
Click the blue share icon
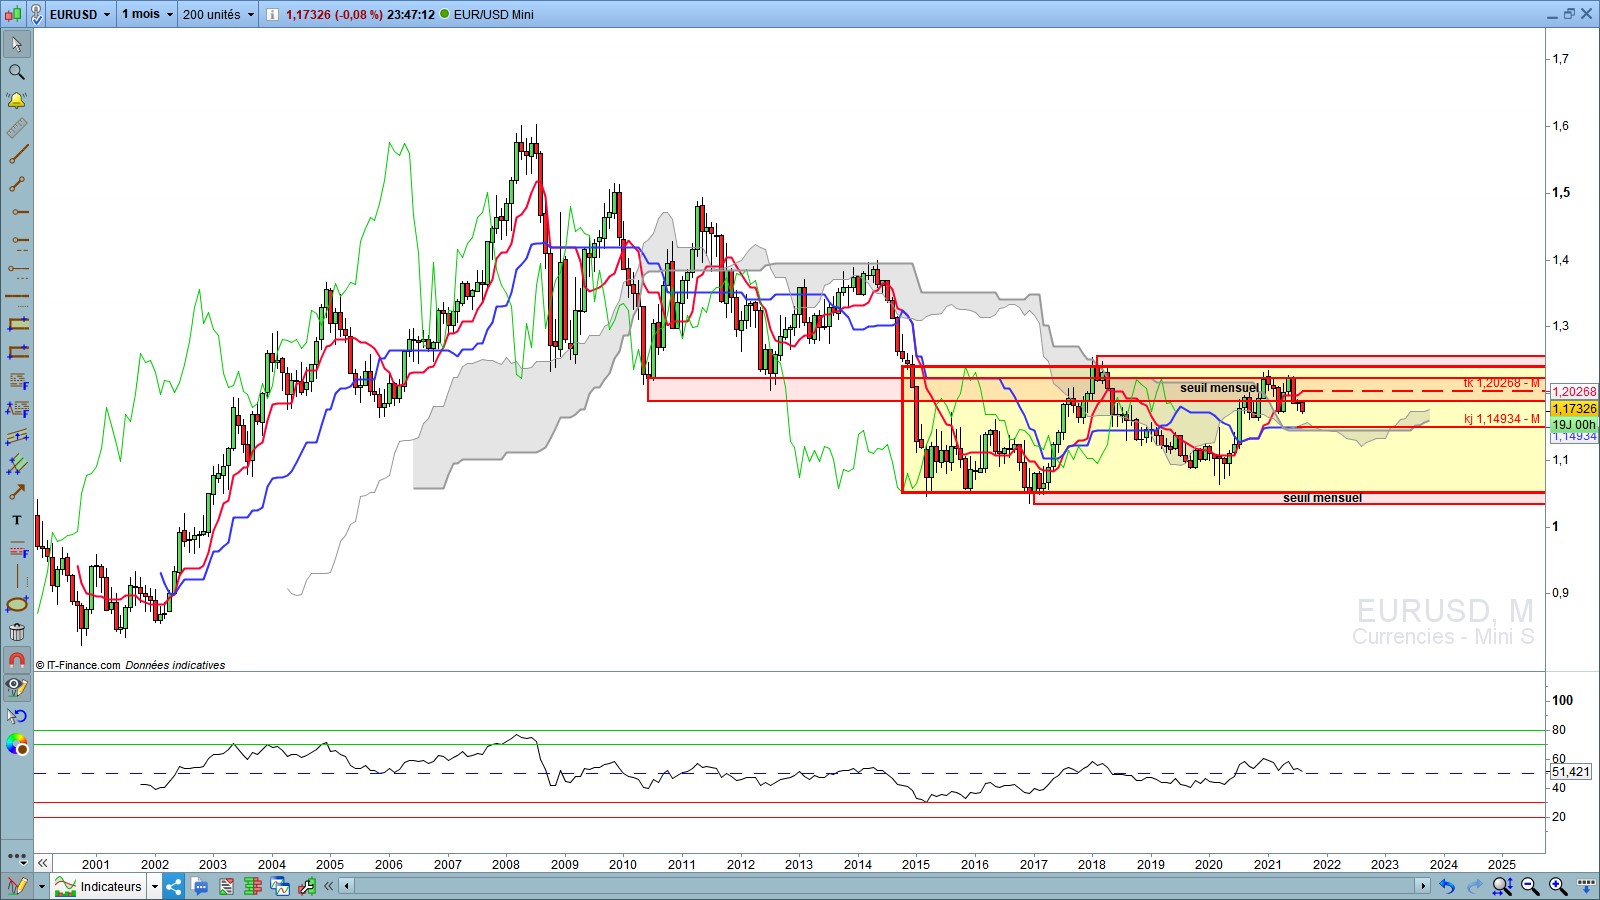pos(174,886)
